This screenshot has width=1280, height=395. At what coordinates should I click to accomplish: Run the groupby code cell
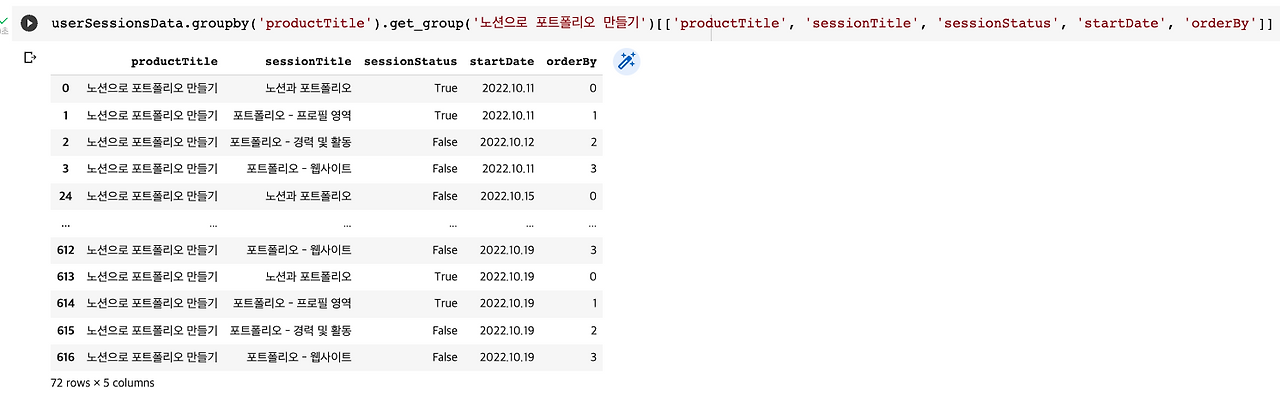30,23
